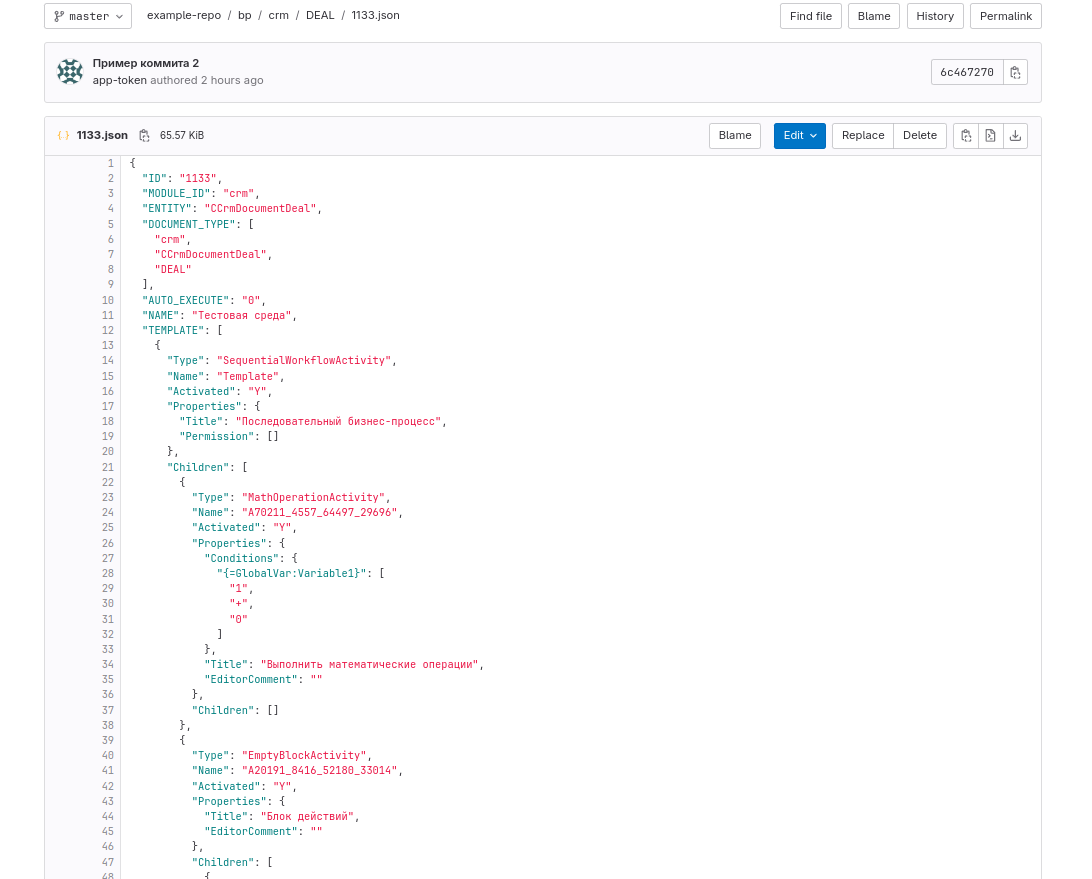Open the master branch dropdown
The height and width of the screenshot is (879, 1092).
[88, 16]
